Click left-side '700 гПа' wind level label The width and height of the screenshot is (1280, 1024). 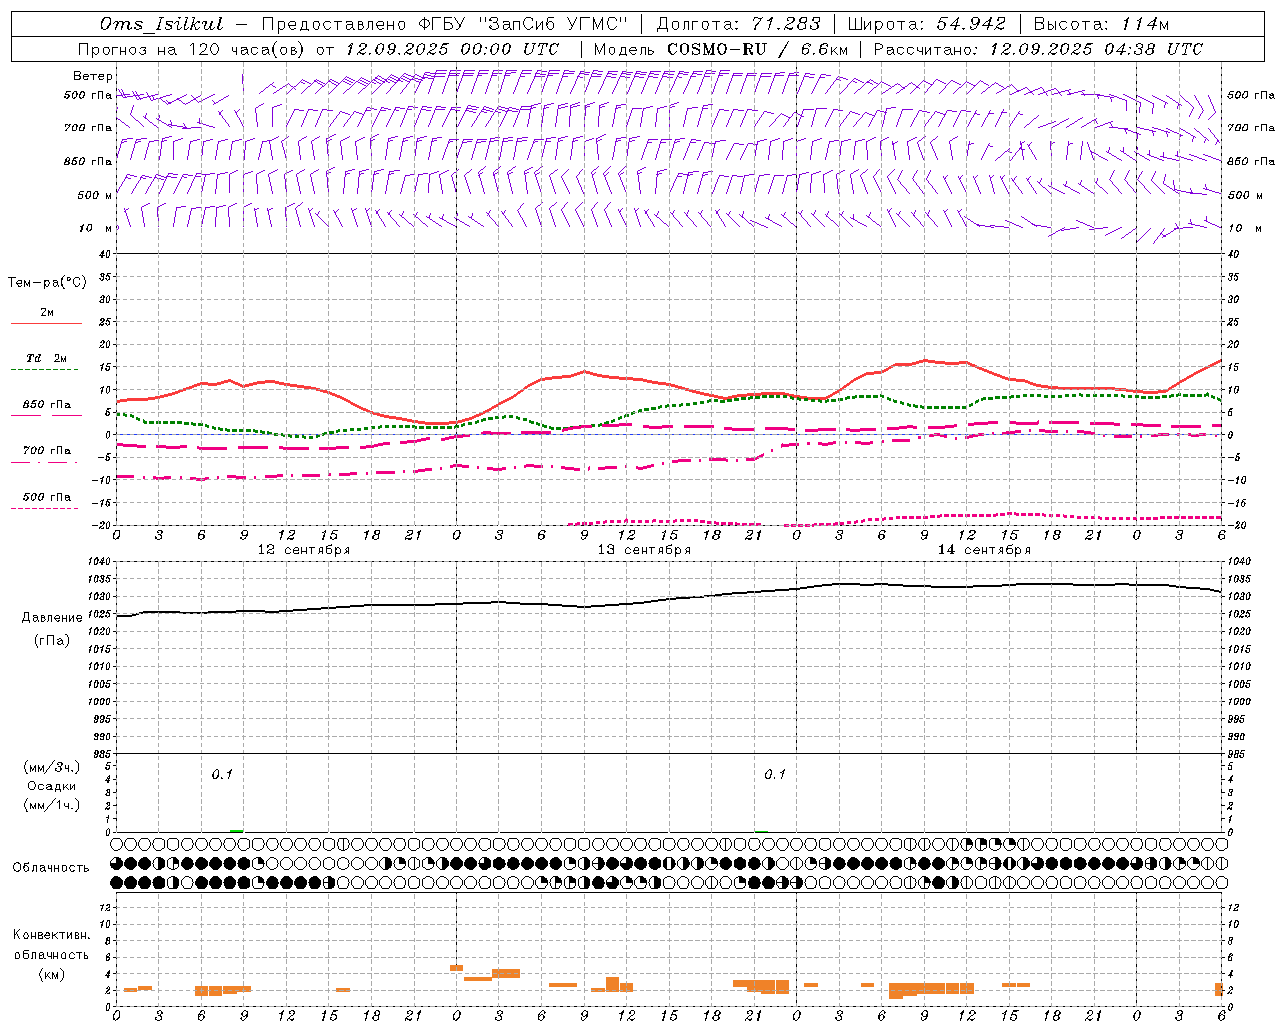(88, 128)
